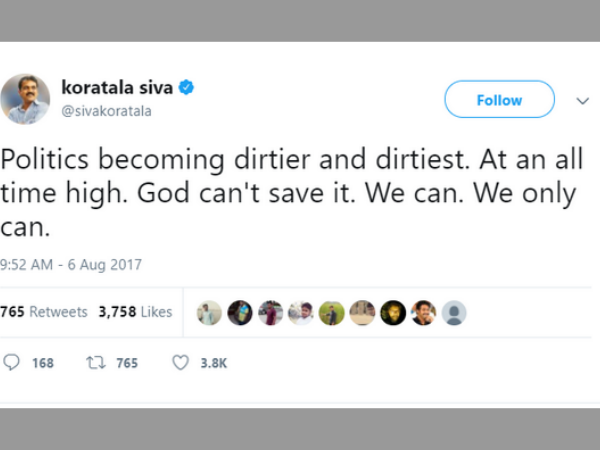View the 3,758 Likes list

(135, 312)
